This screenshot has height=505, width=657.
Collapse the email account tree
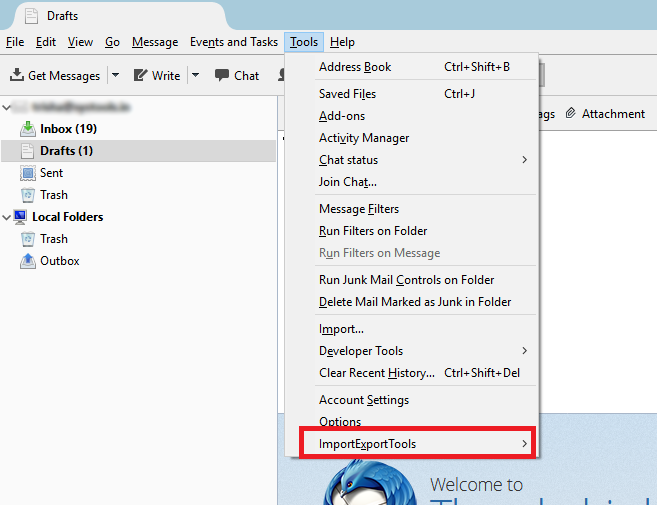[x=6, y=108]
